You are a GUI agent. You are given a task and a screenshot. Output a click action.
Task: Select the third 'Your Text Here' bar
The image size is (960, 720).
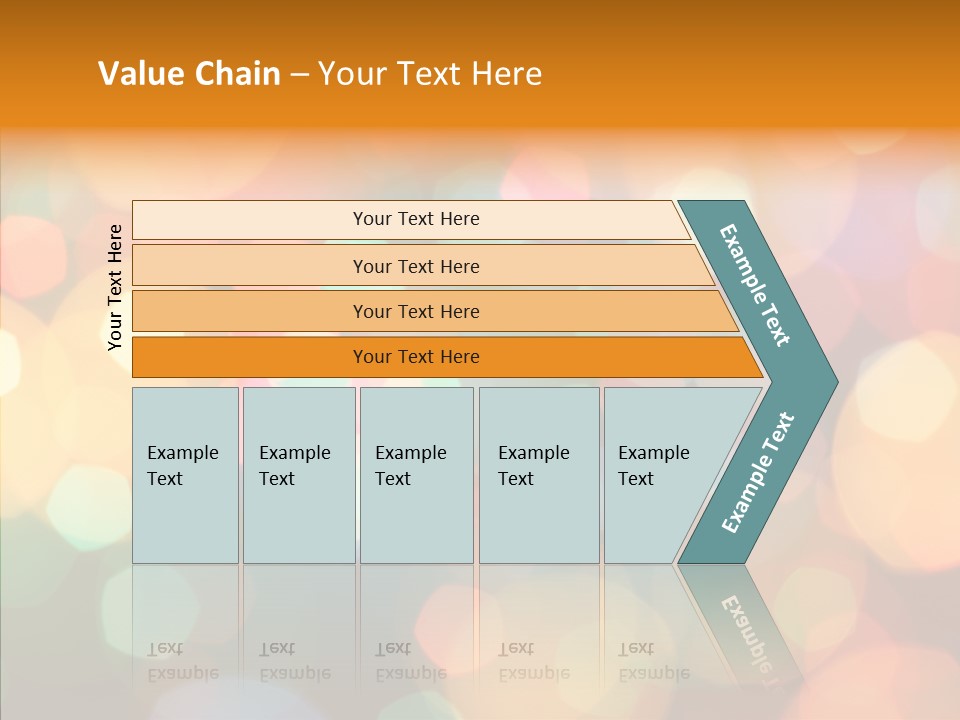pos(415,311)
